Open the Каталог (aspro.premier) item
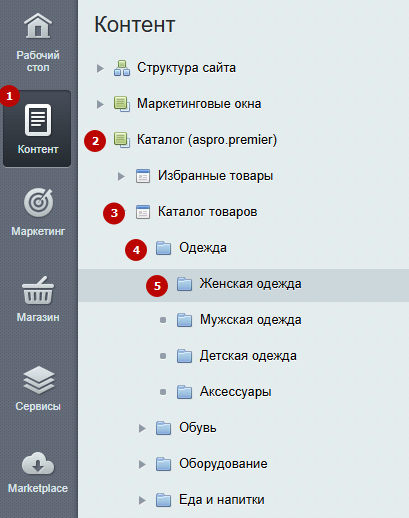 click(207, 140)
